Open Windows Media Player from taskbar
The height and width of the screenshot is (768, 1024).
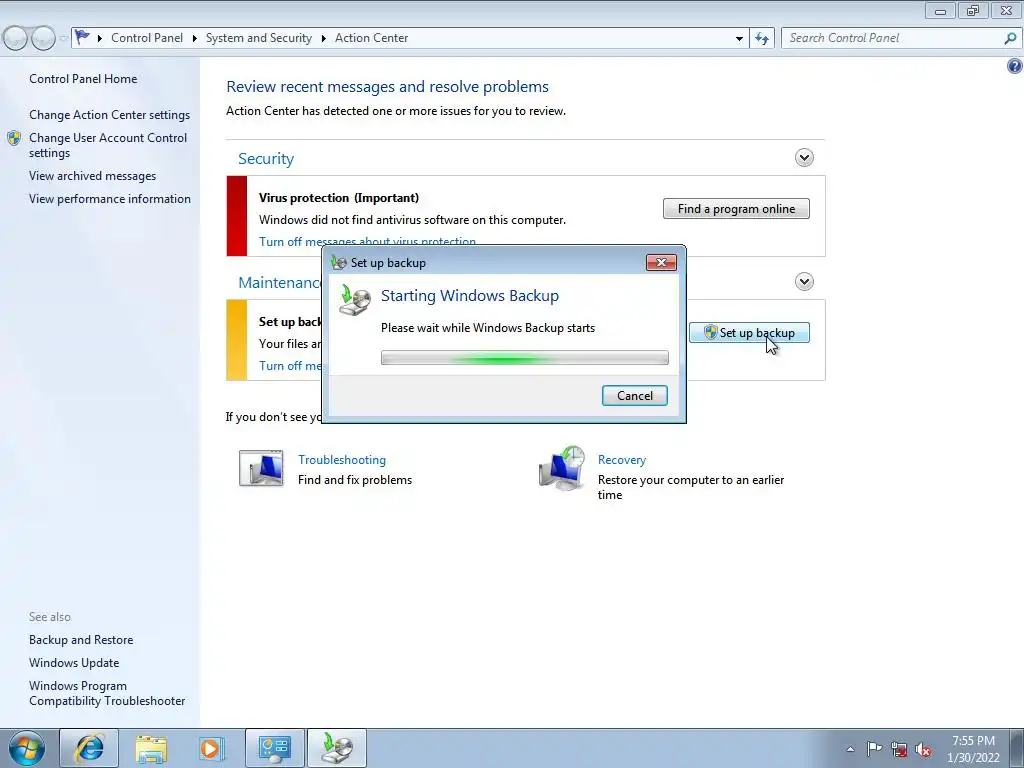pyautogui.click(x=210, y=748)
